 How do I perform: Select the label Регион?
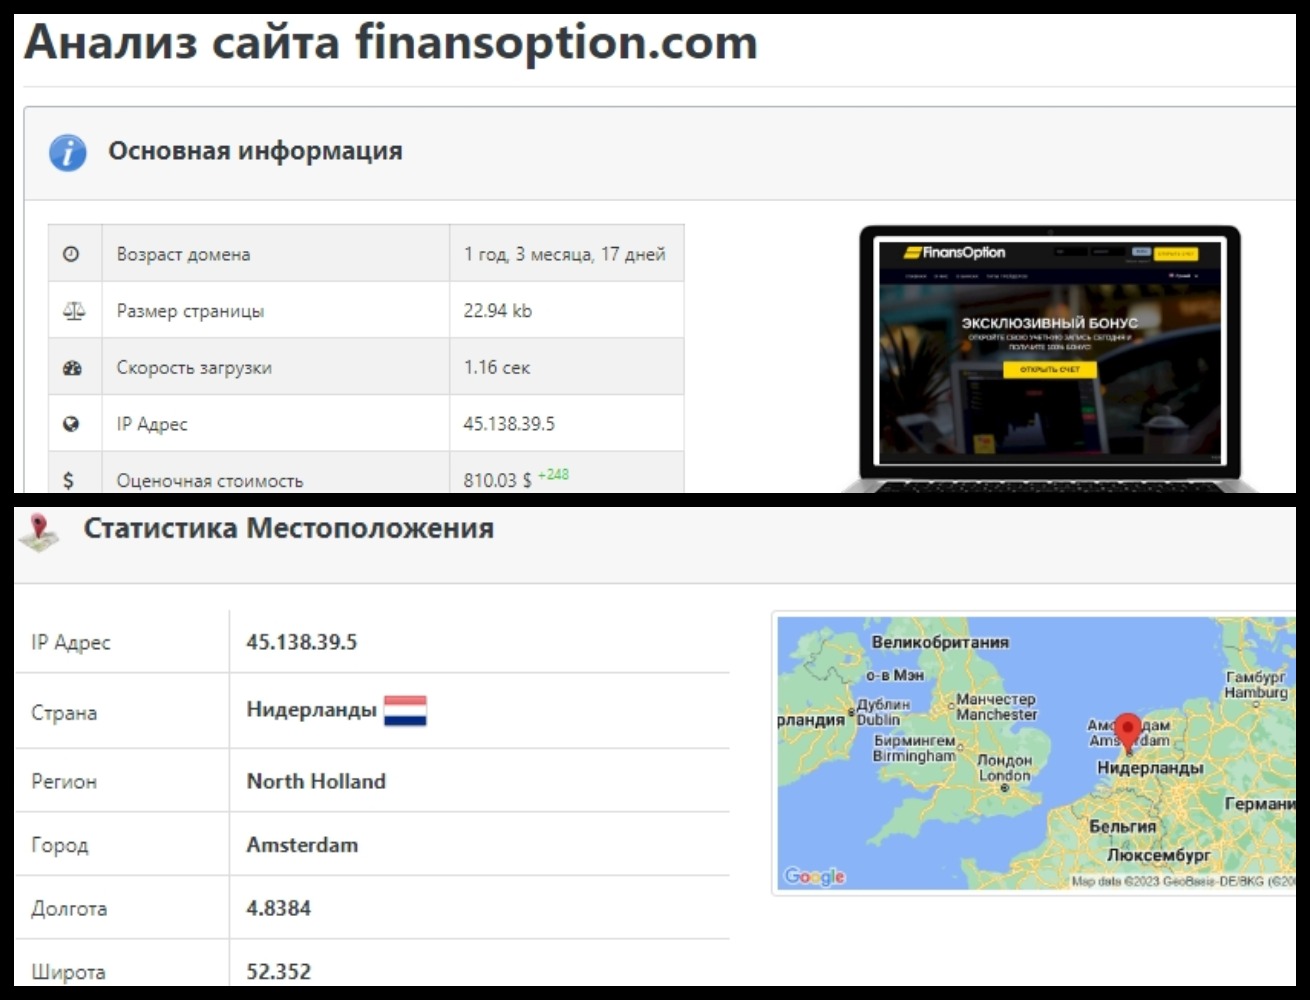point(64,782)
